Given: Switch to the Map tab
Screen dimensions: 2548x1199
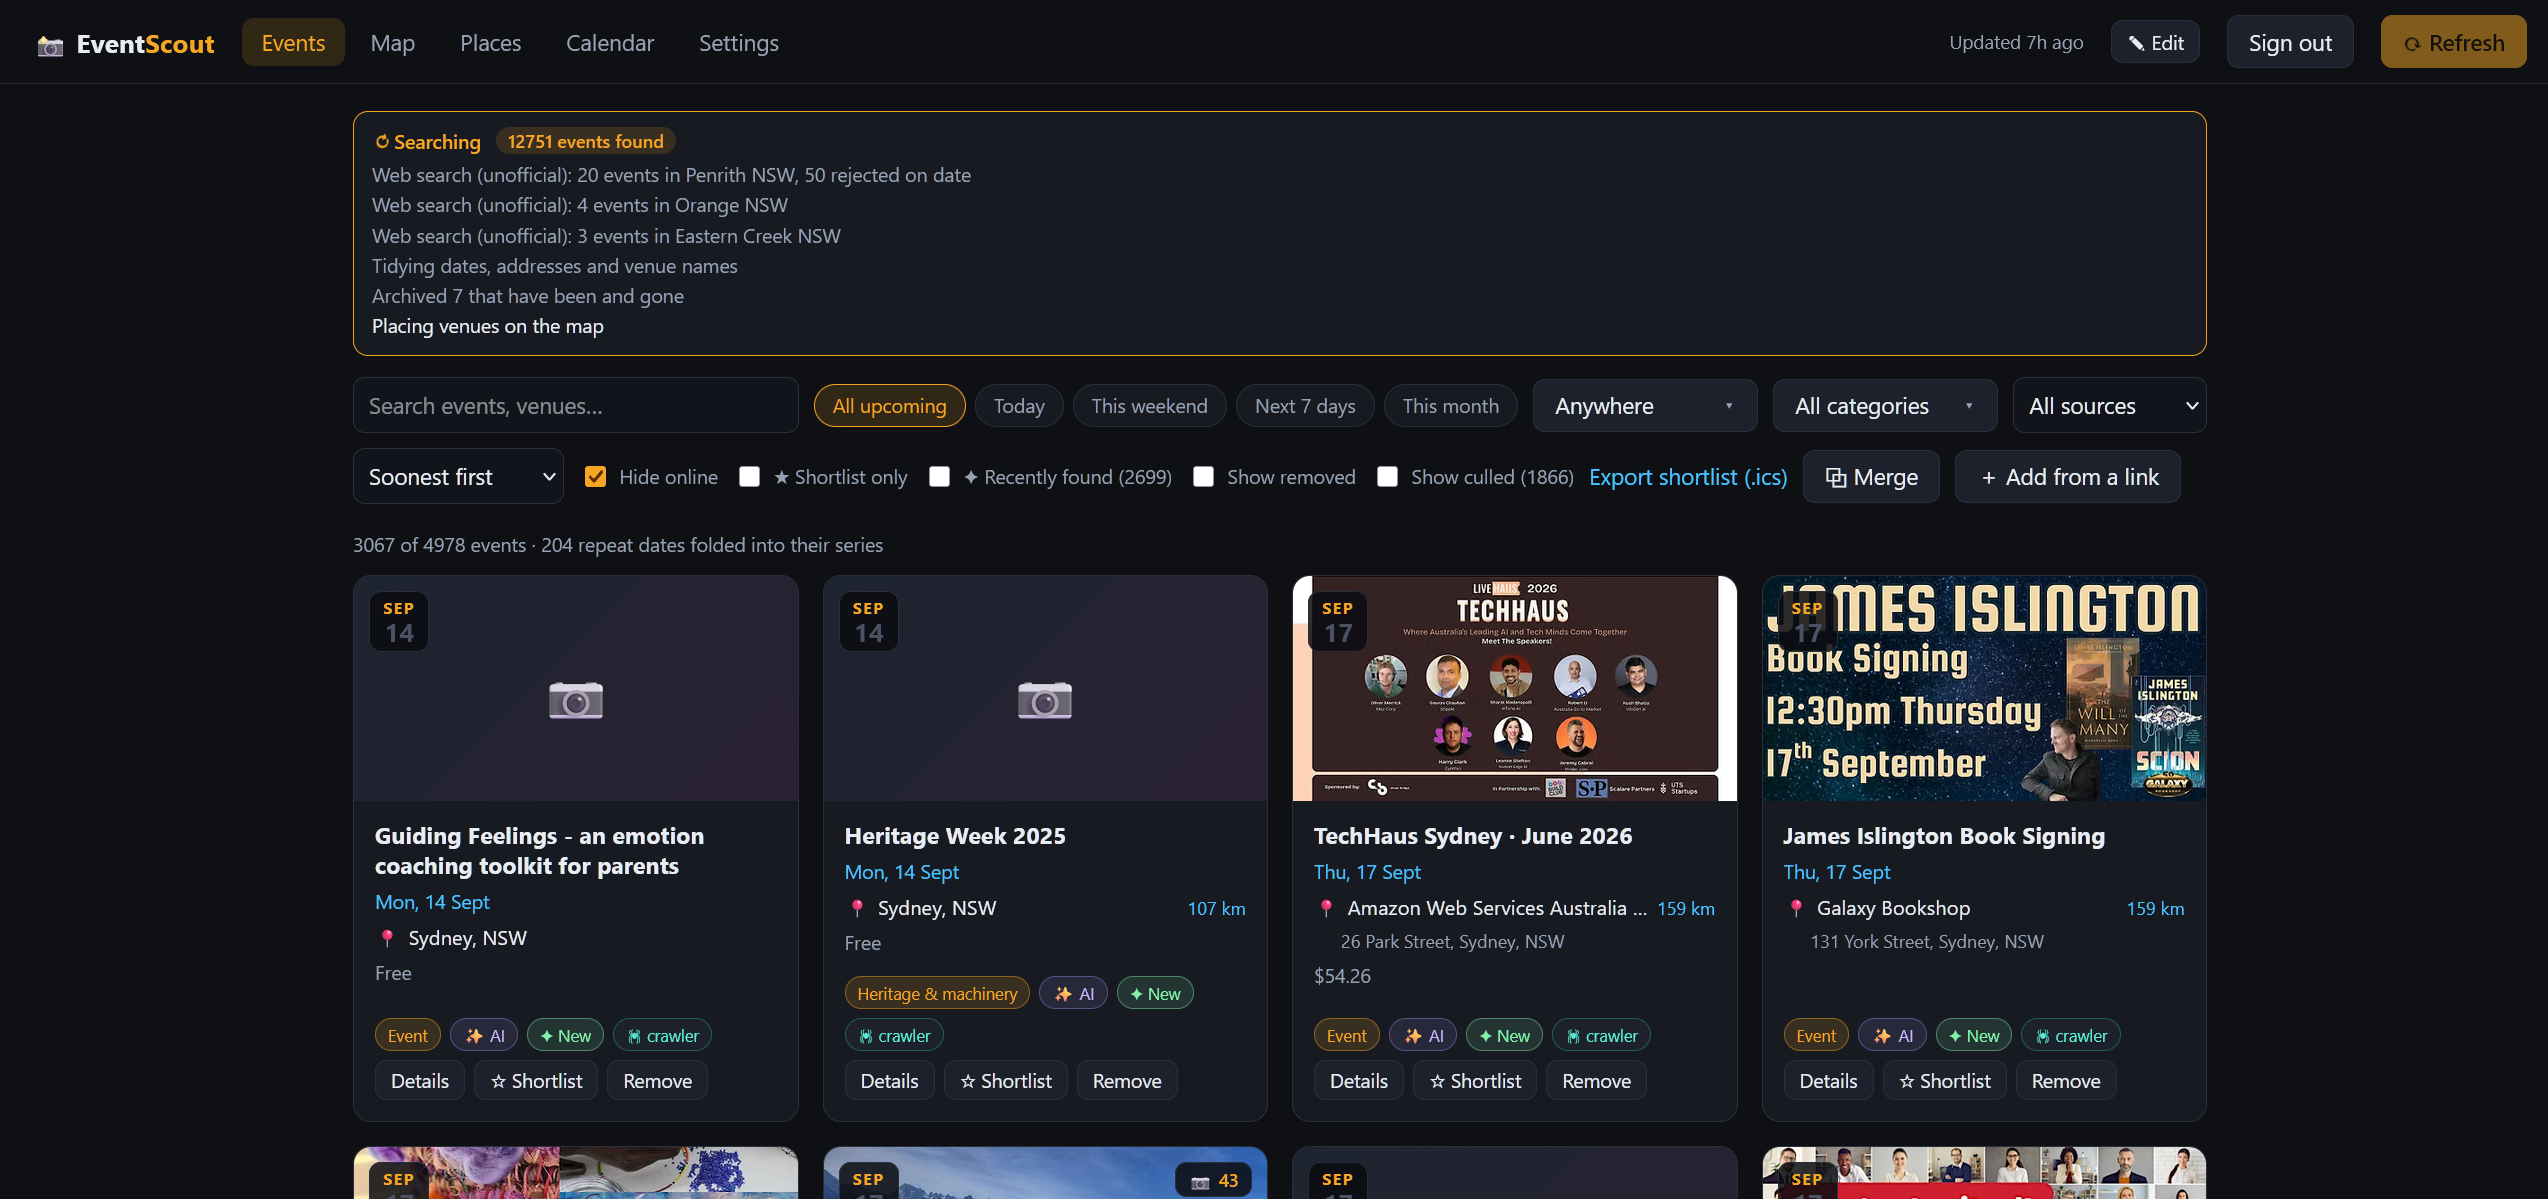Looking at the screenshot, I should 393,43.
